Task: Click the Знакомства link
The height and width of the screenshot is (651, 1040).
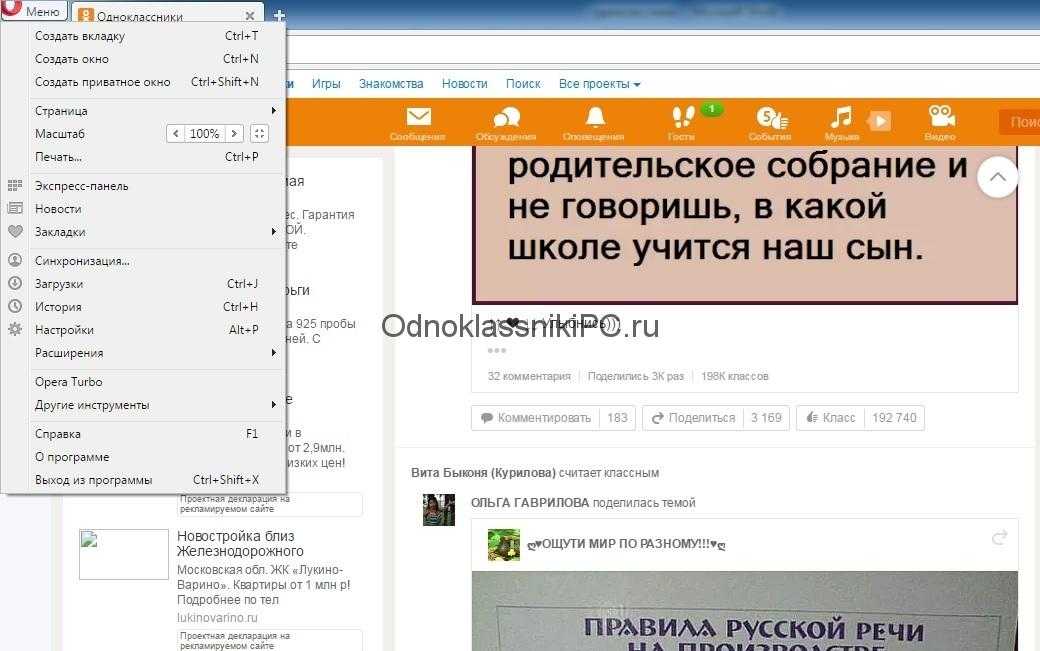Action: coord(391,84)
